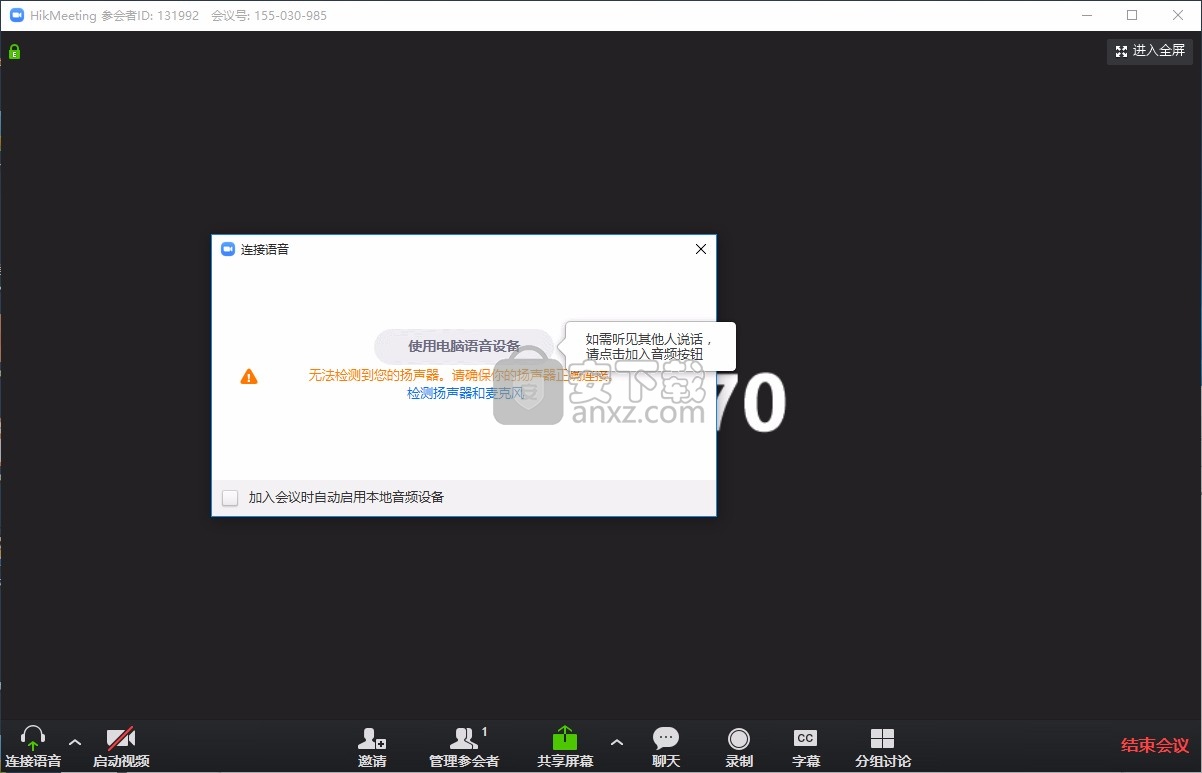Click the 无法检测到您的扬声器 warning text
This screenshot has width=1202, height=773.
(x=458, y=375)
